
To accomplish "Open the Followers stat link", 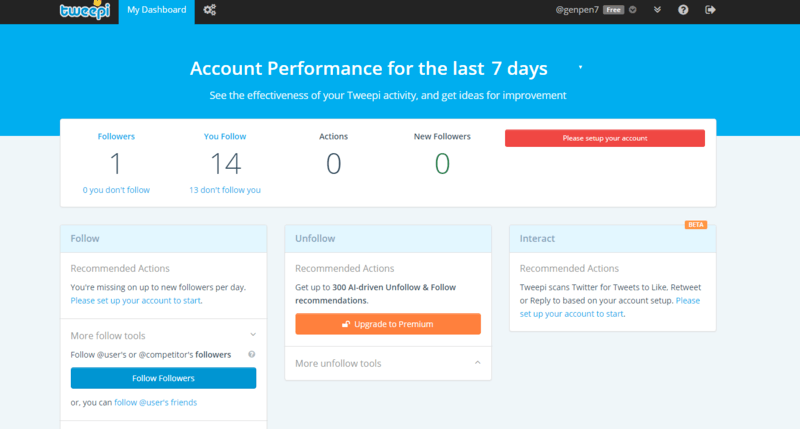I will [x=116, y=136].
